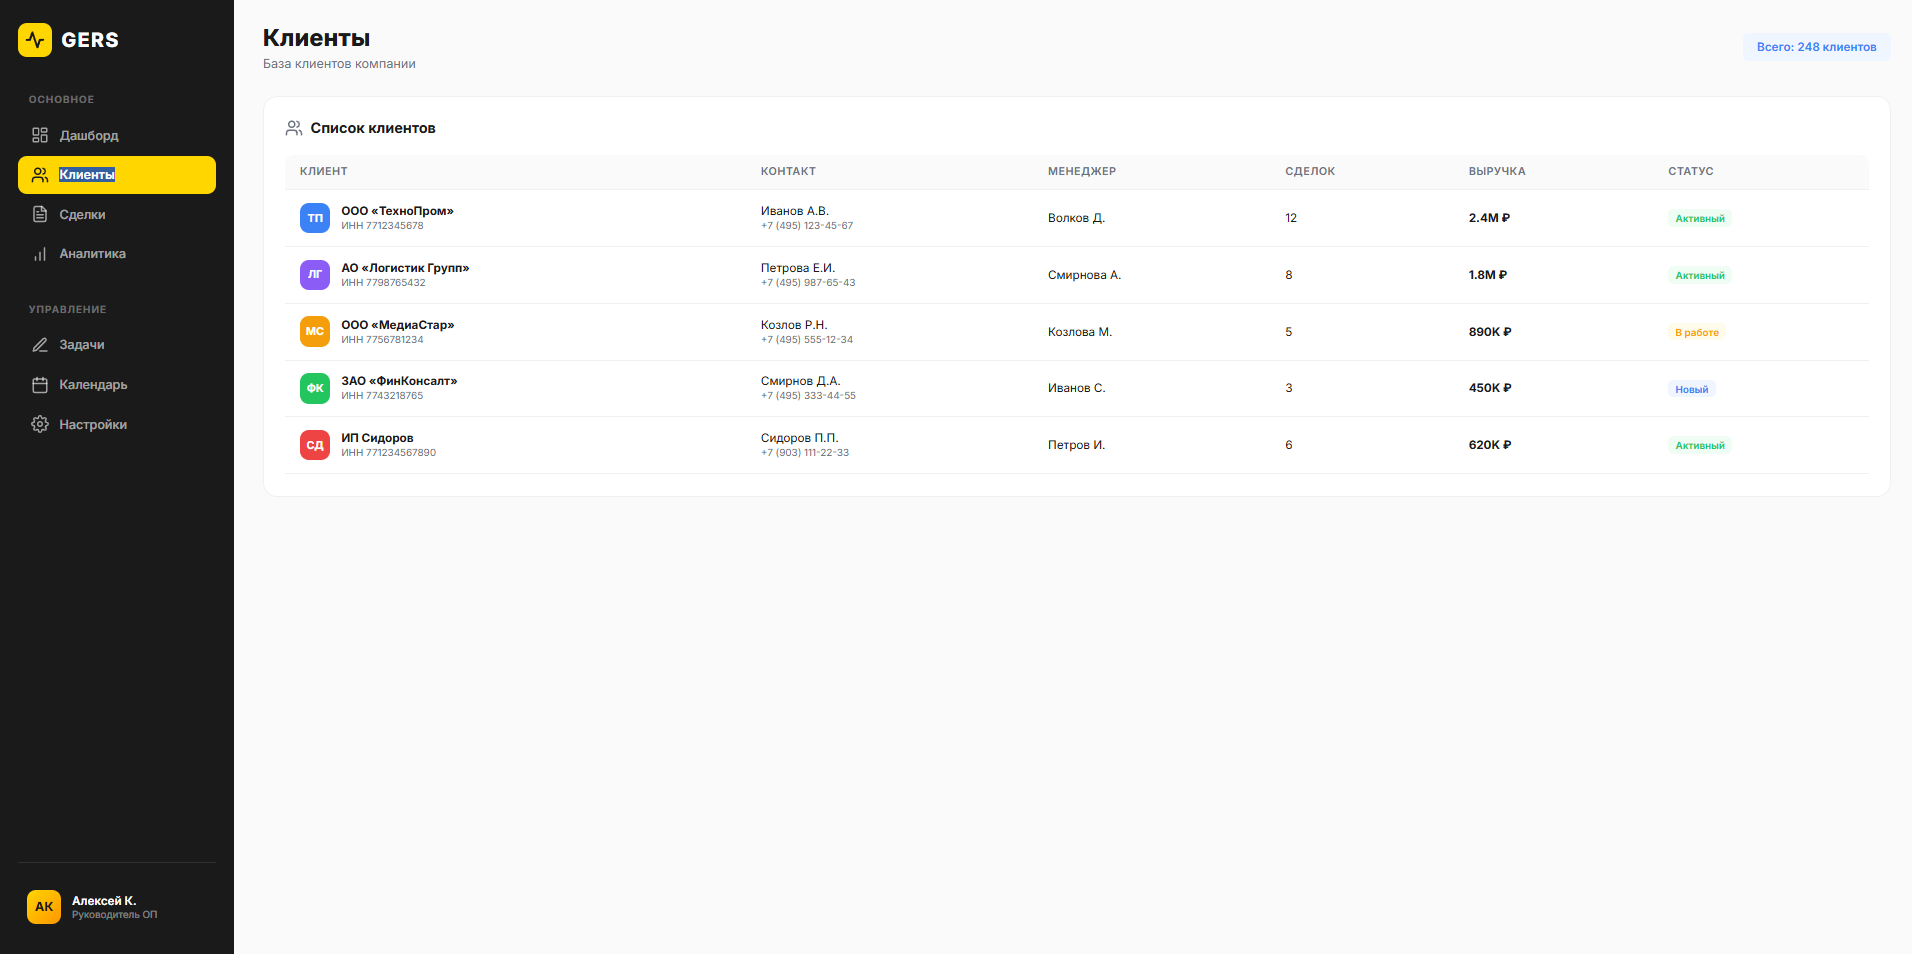1912x954 pixels.
Task: Click the СД red client avatar
Action: (315, 445)
